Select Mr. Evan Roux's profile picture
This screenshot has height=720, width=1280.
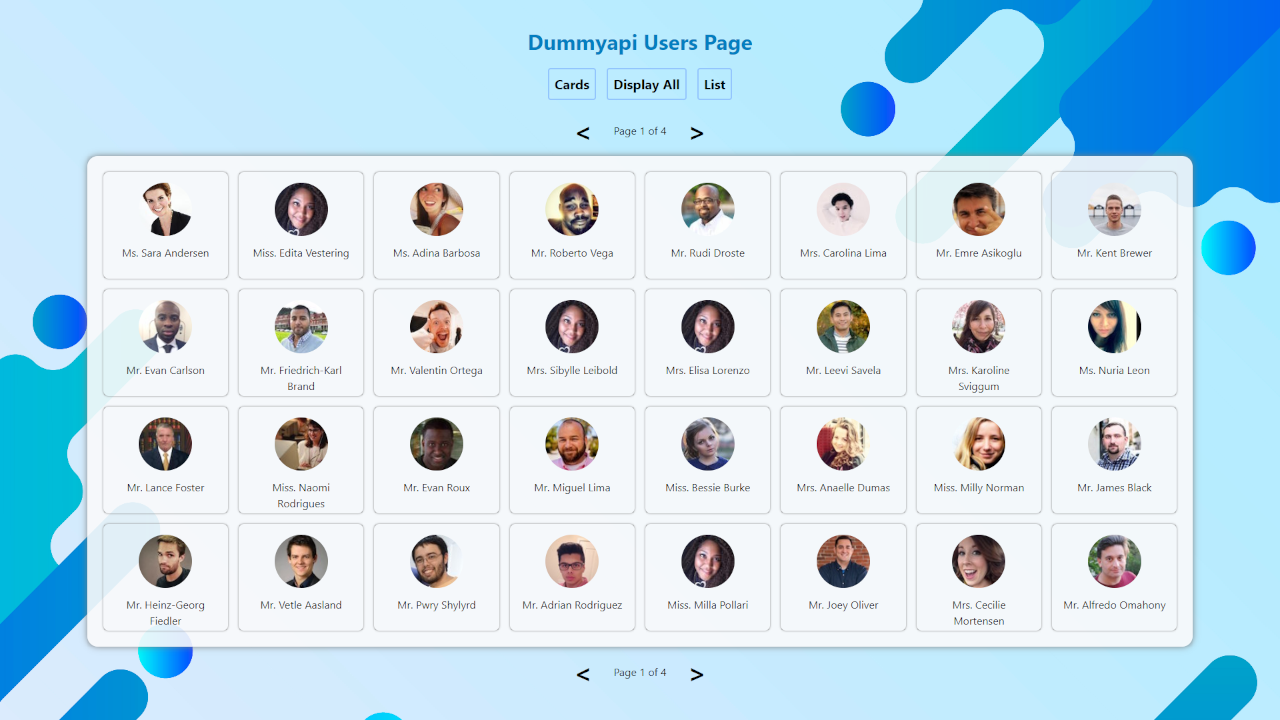click(x=437, y=444)
